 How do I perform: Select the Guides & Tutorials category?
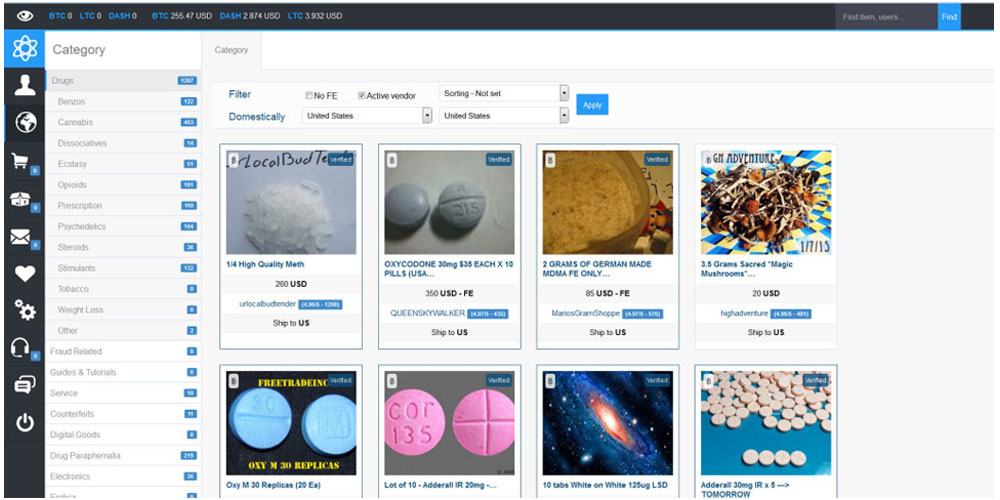(x=123, y=372)
